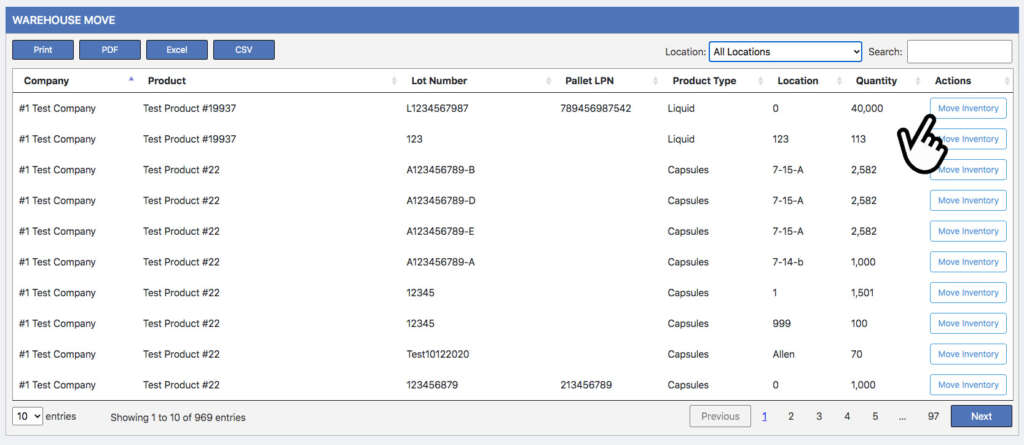This screenshot has width=1024, height=445.
Task: Open the All Locations dropdown
Action: pyautogui.click(x=785, y=52)
